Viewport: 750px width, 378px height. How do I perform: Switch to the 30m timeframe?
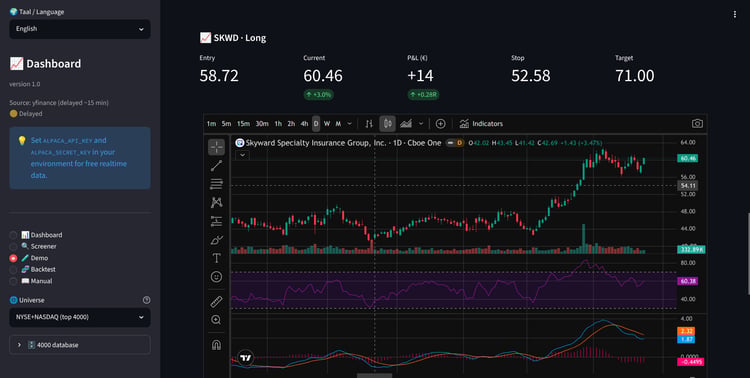click(262, 123)
